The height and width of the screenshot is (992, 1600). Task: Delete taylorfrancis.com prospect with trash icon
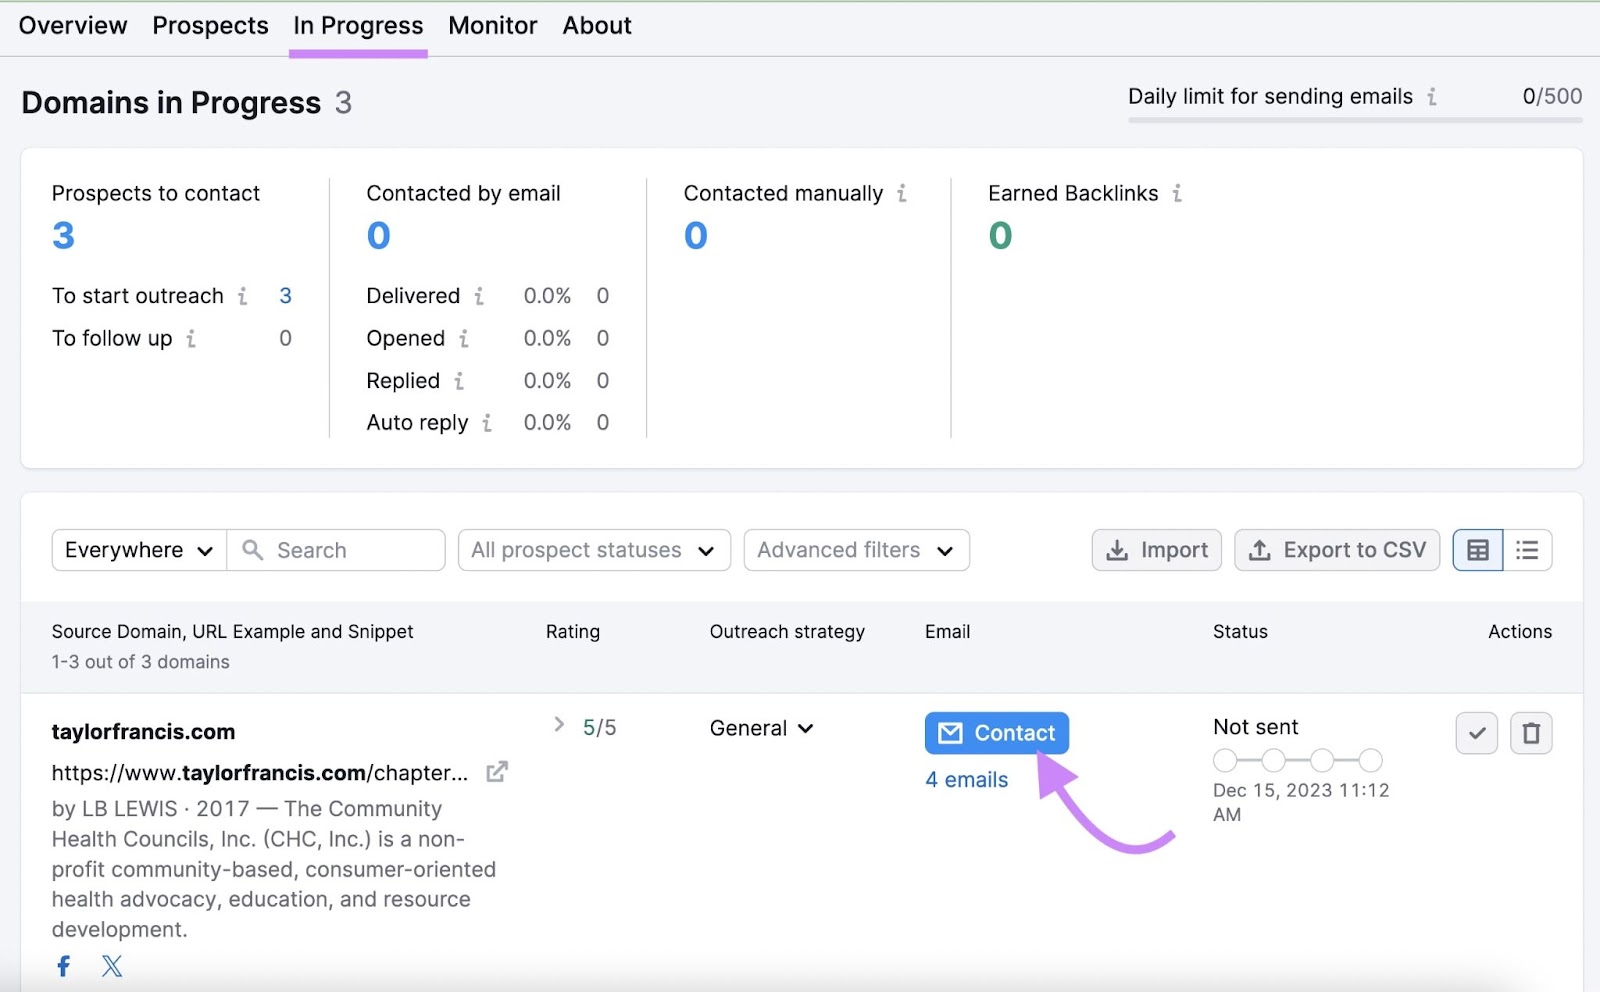click(x=1530, y=733)
